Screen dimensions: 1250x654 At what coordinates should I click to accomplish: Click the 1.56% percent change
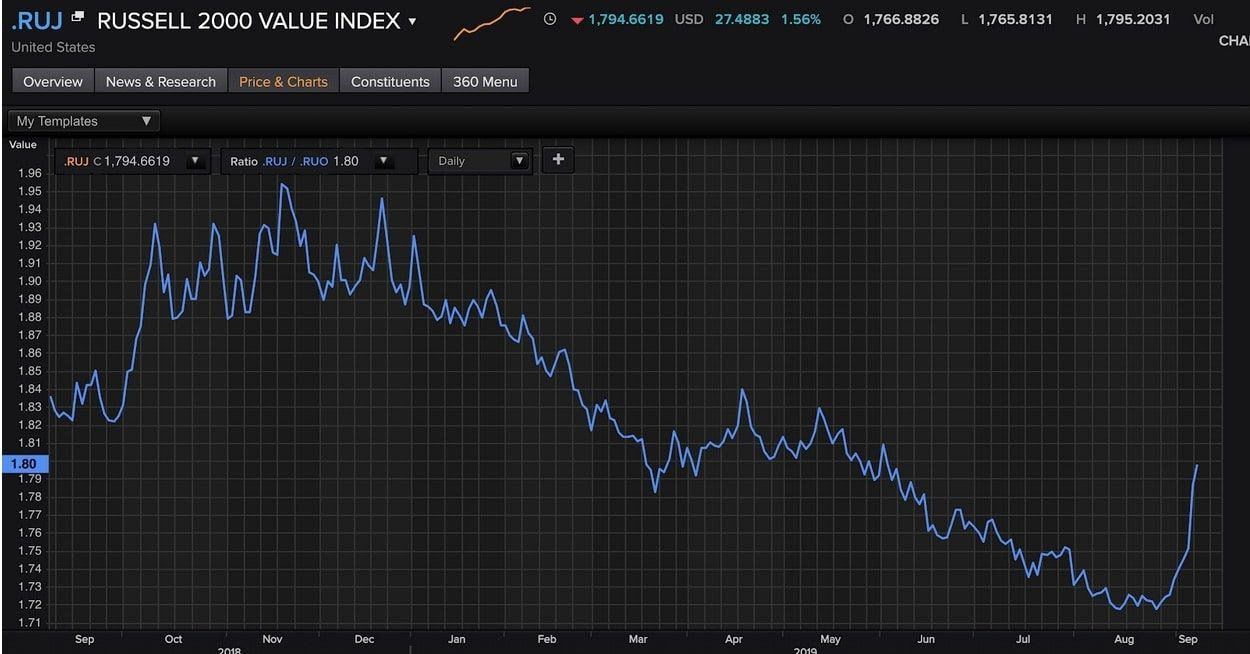click(801, 19)
